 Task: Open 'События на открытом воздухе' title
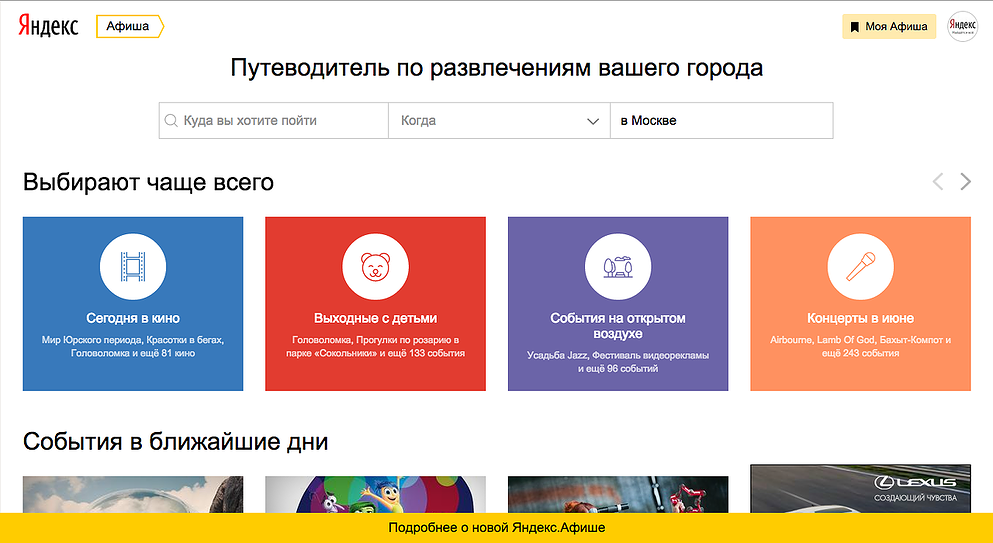(x=618, y=326)
